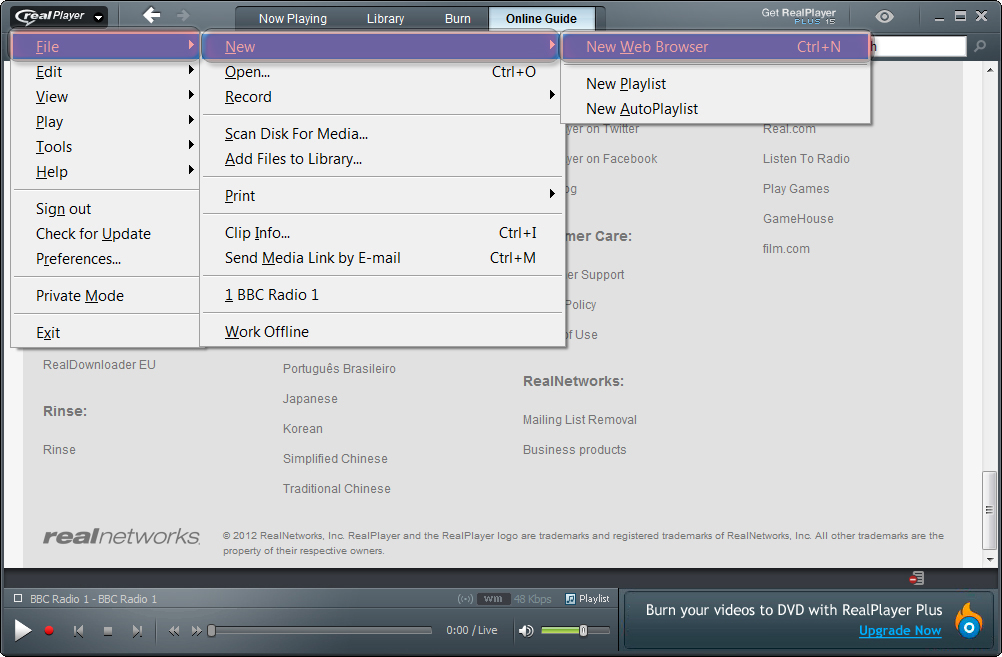Click the eye icon in the title bar
Image resolution: width=1002 pixels, height=657 pixels.
point(884,17)
